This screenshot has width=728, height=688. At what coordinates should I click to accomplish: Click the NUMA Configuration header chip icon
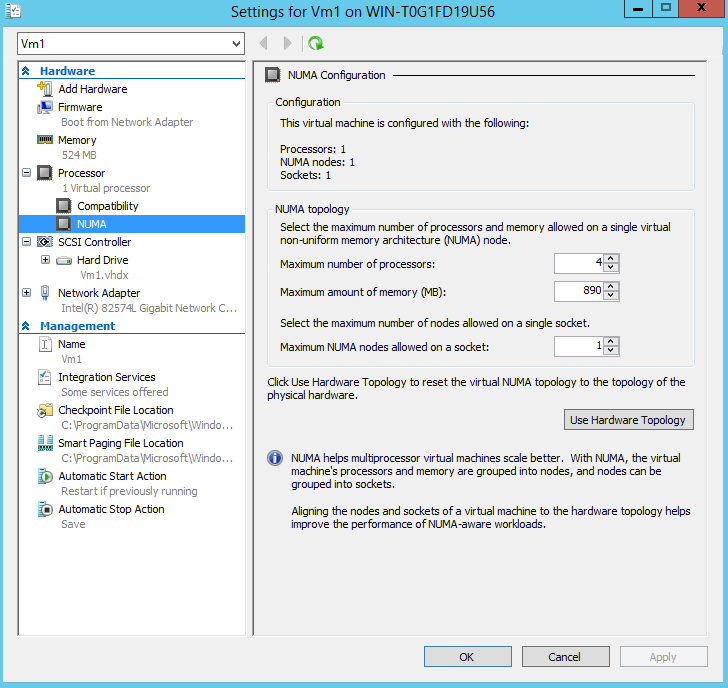pos(273,75)
